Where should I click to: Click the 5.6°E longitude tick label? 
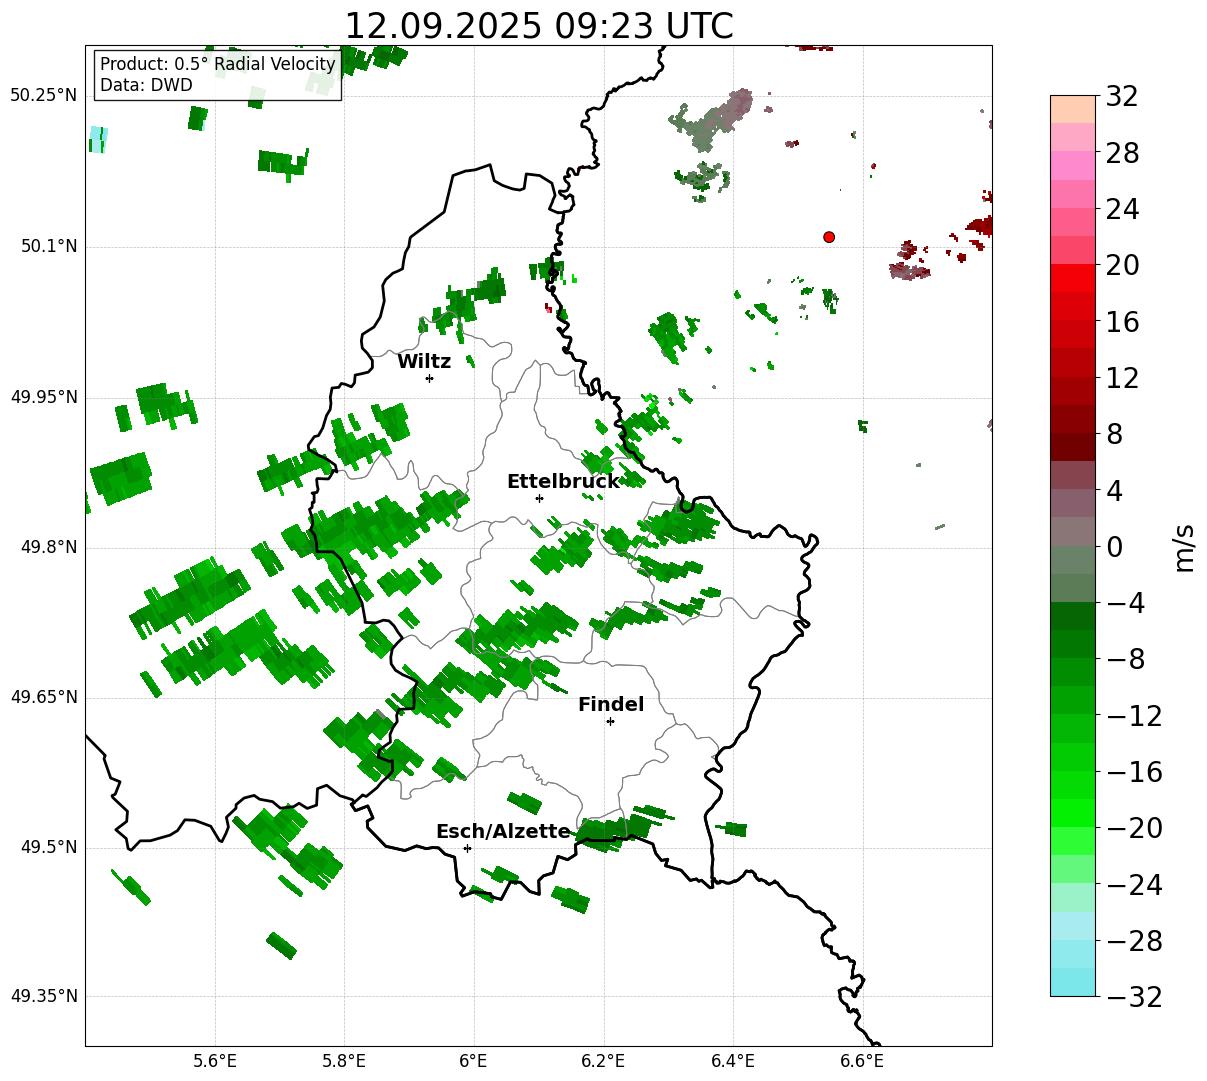click(215, 1061)
